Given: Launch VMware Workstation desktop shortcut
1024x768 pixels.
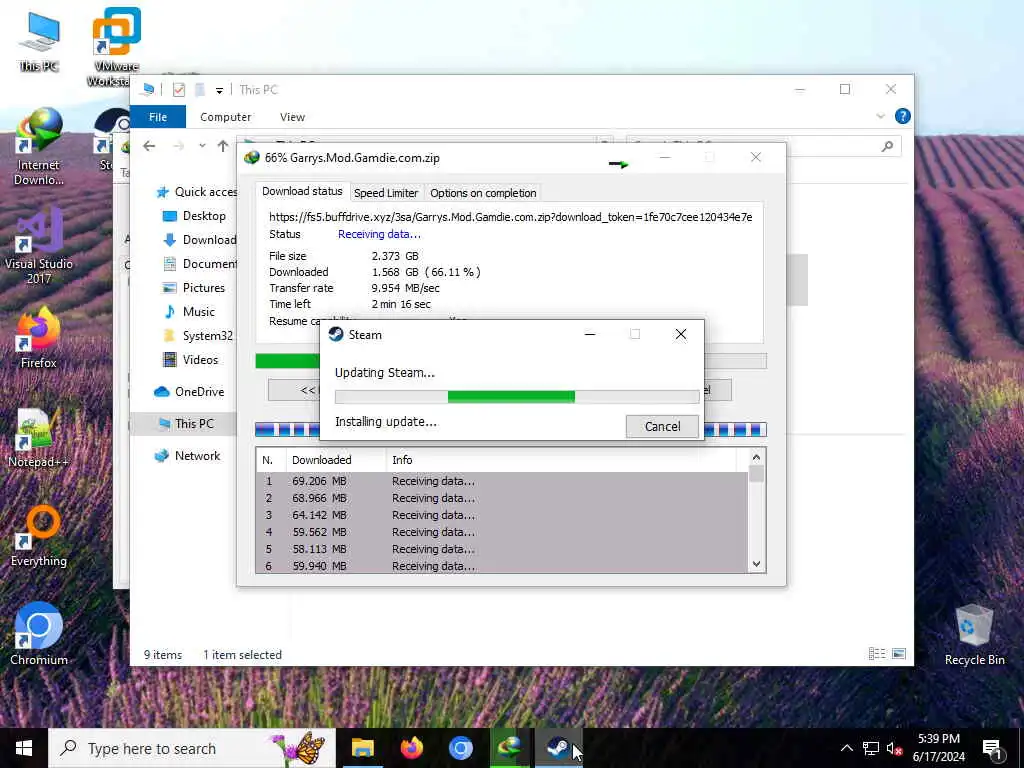Looking at the screenshot, I should click(116, 46).
